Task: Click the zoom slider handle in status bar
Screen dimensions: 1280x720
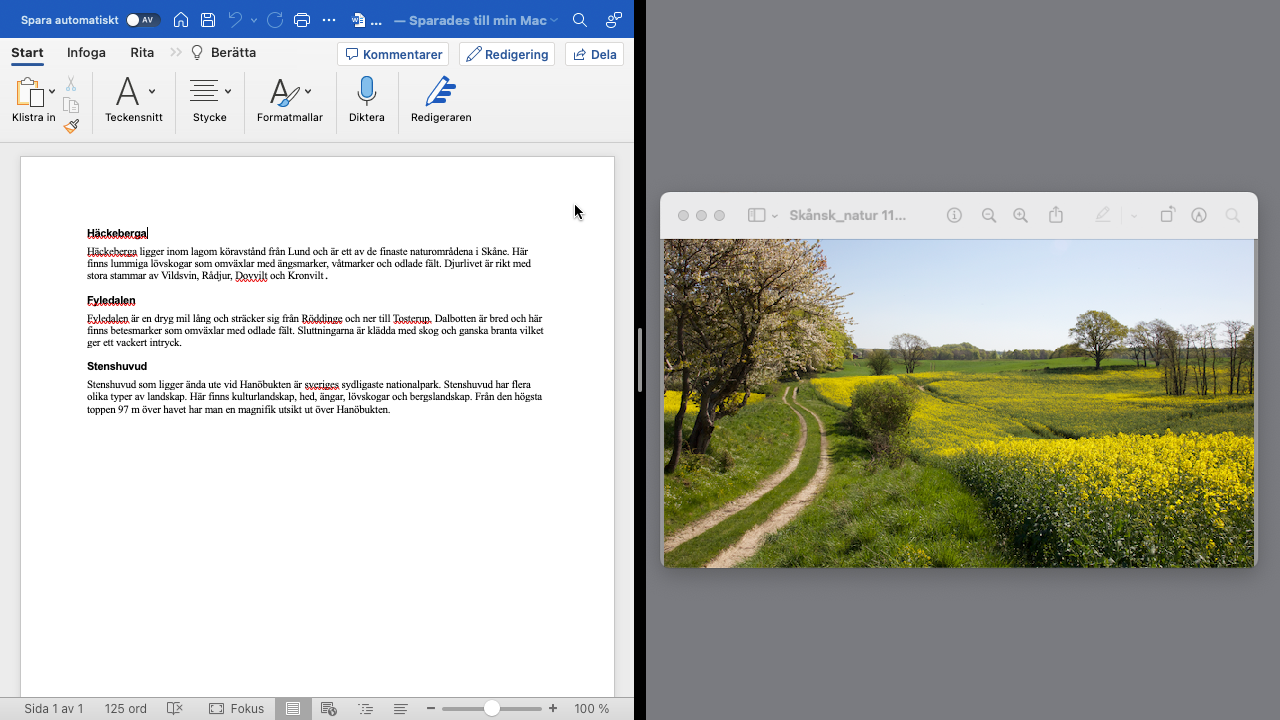Action: pos(491,708)
